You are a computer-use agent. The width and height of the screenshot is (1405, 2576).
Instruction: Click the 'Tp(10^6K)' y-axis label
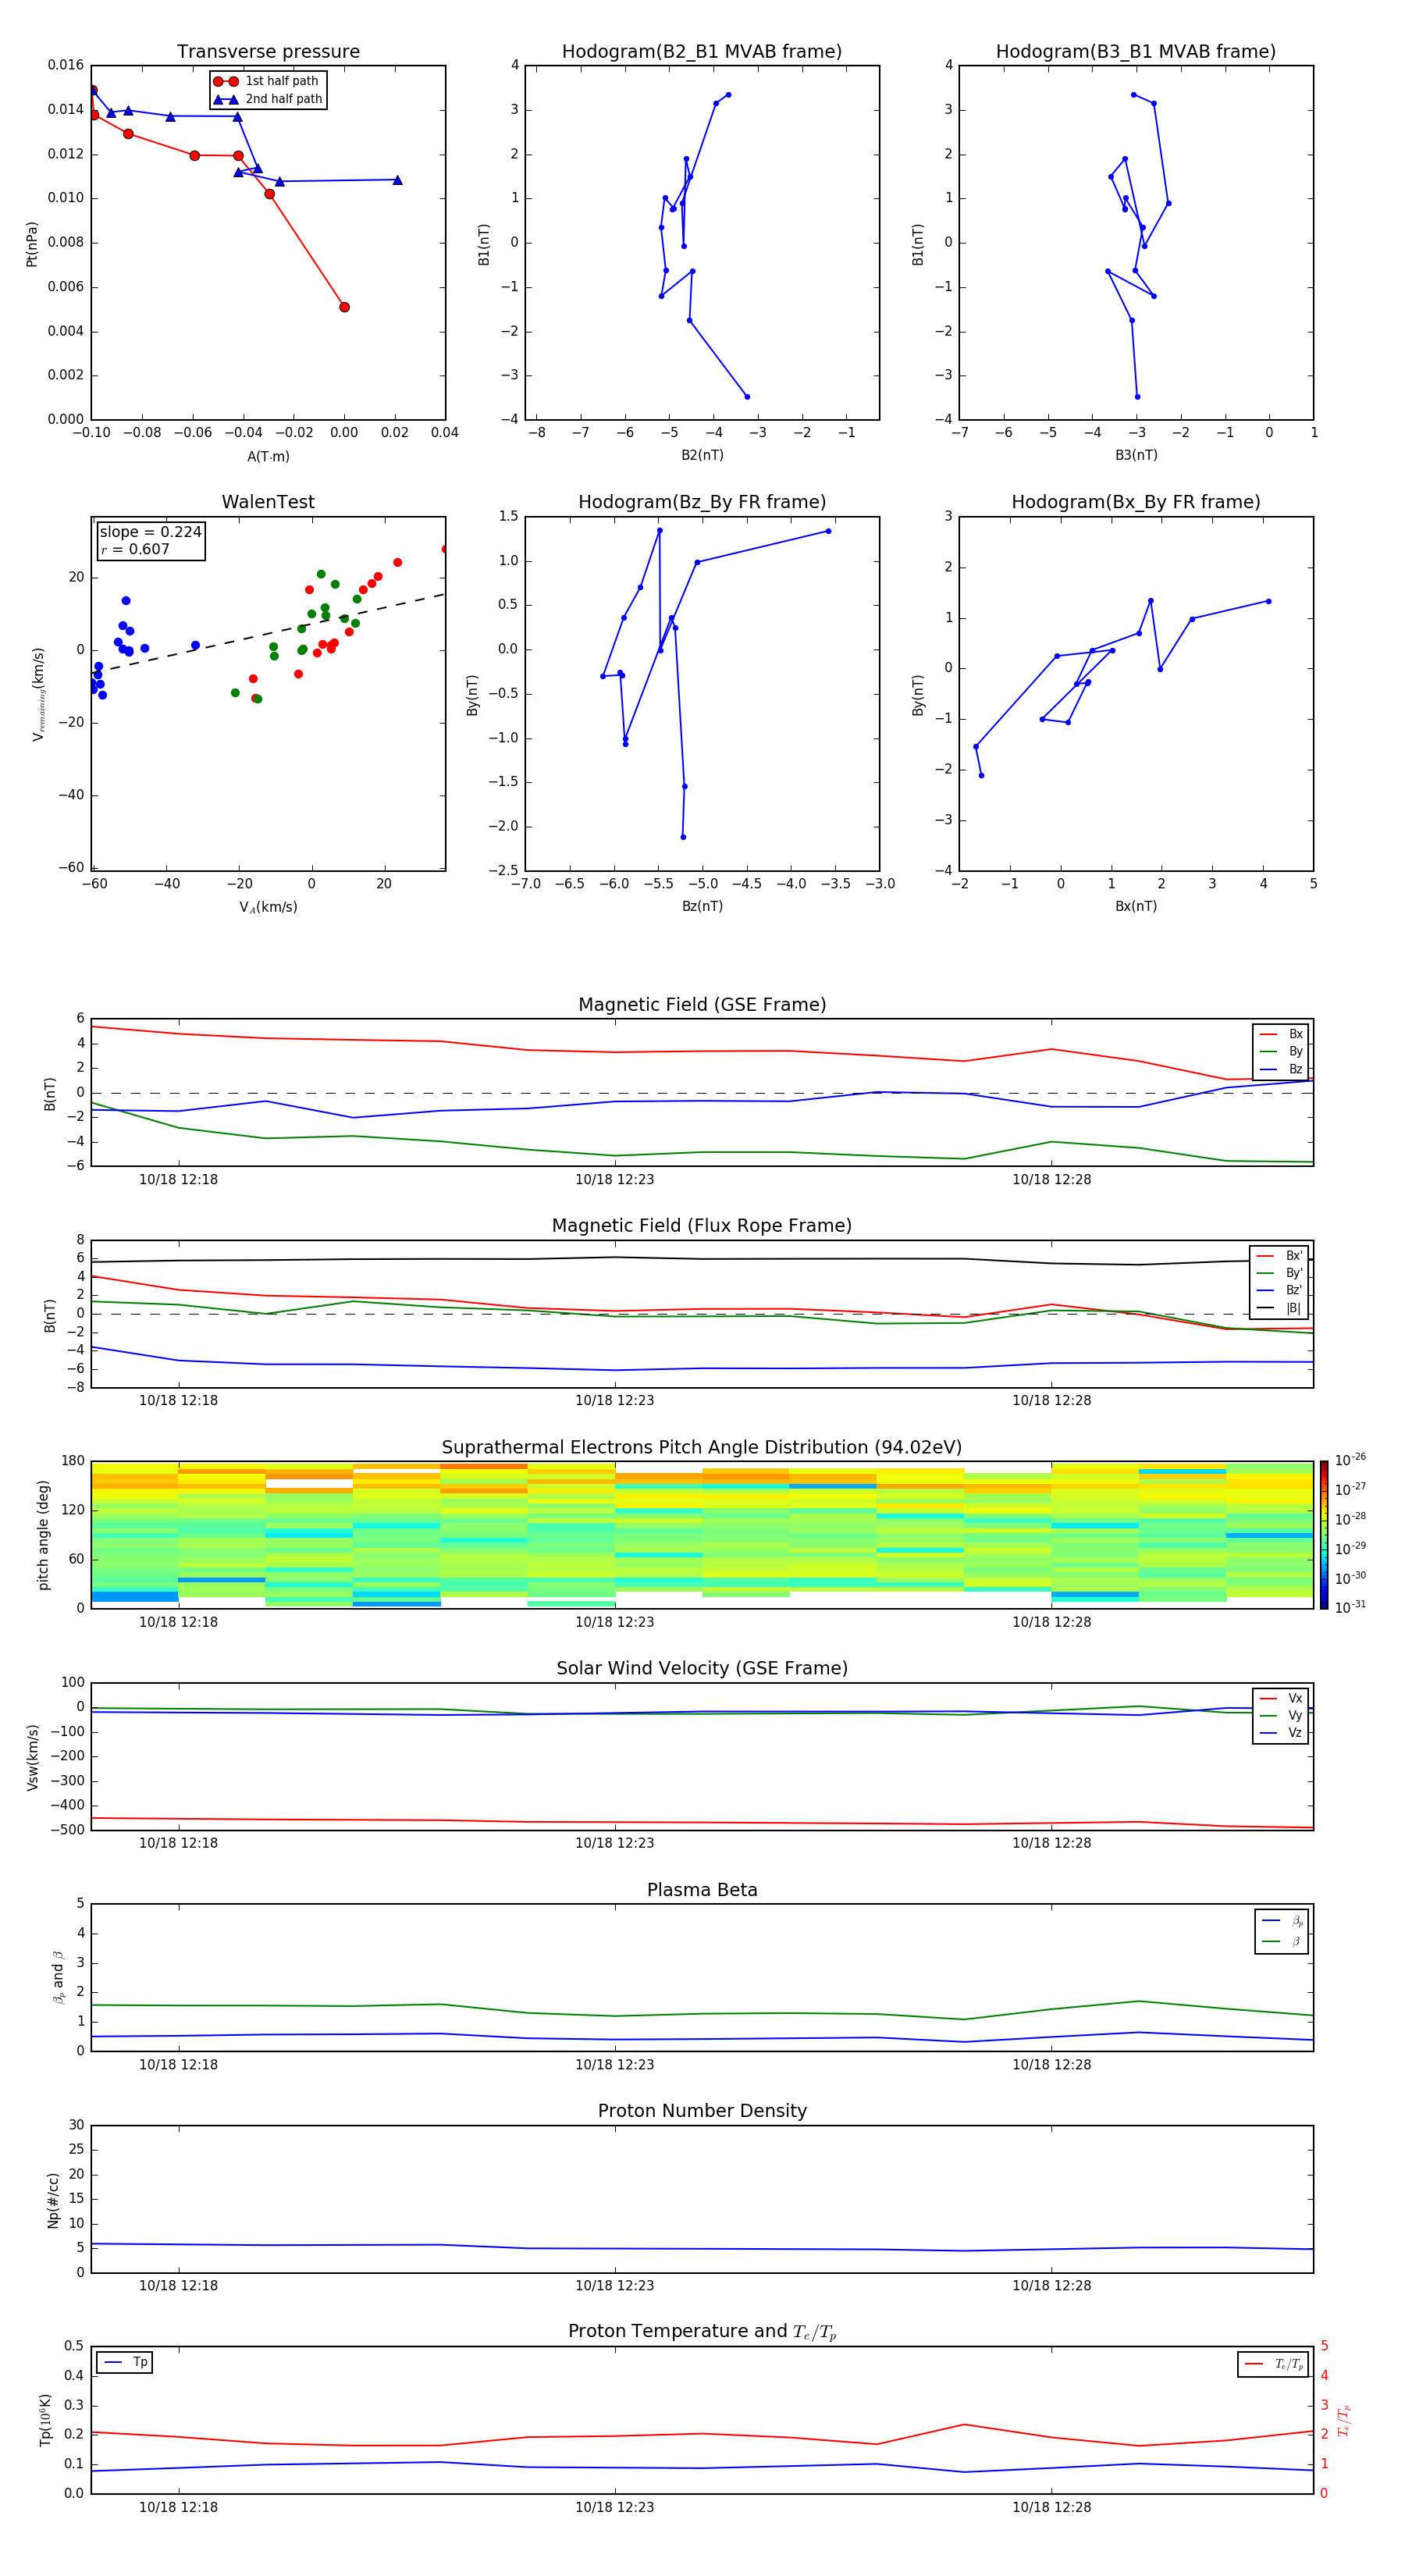coord(45,2420)
